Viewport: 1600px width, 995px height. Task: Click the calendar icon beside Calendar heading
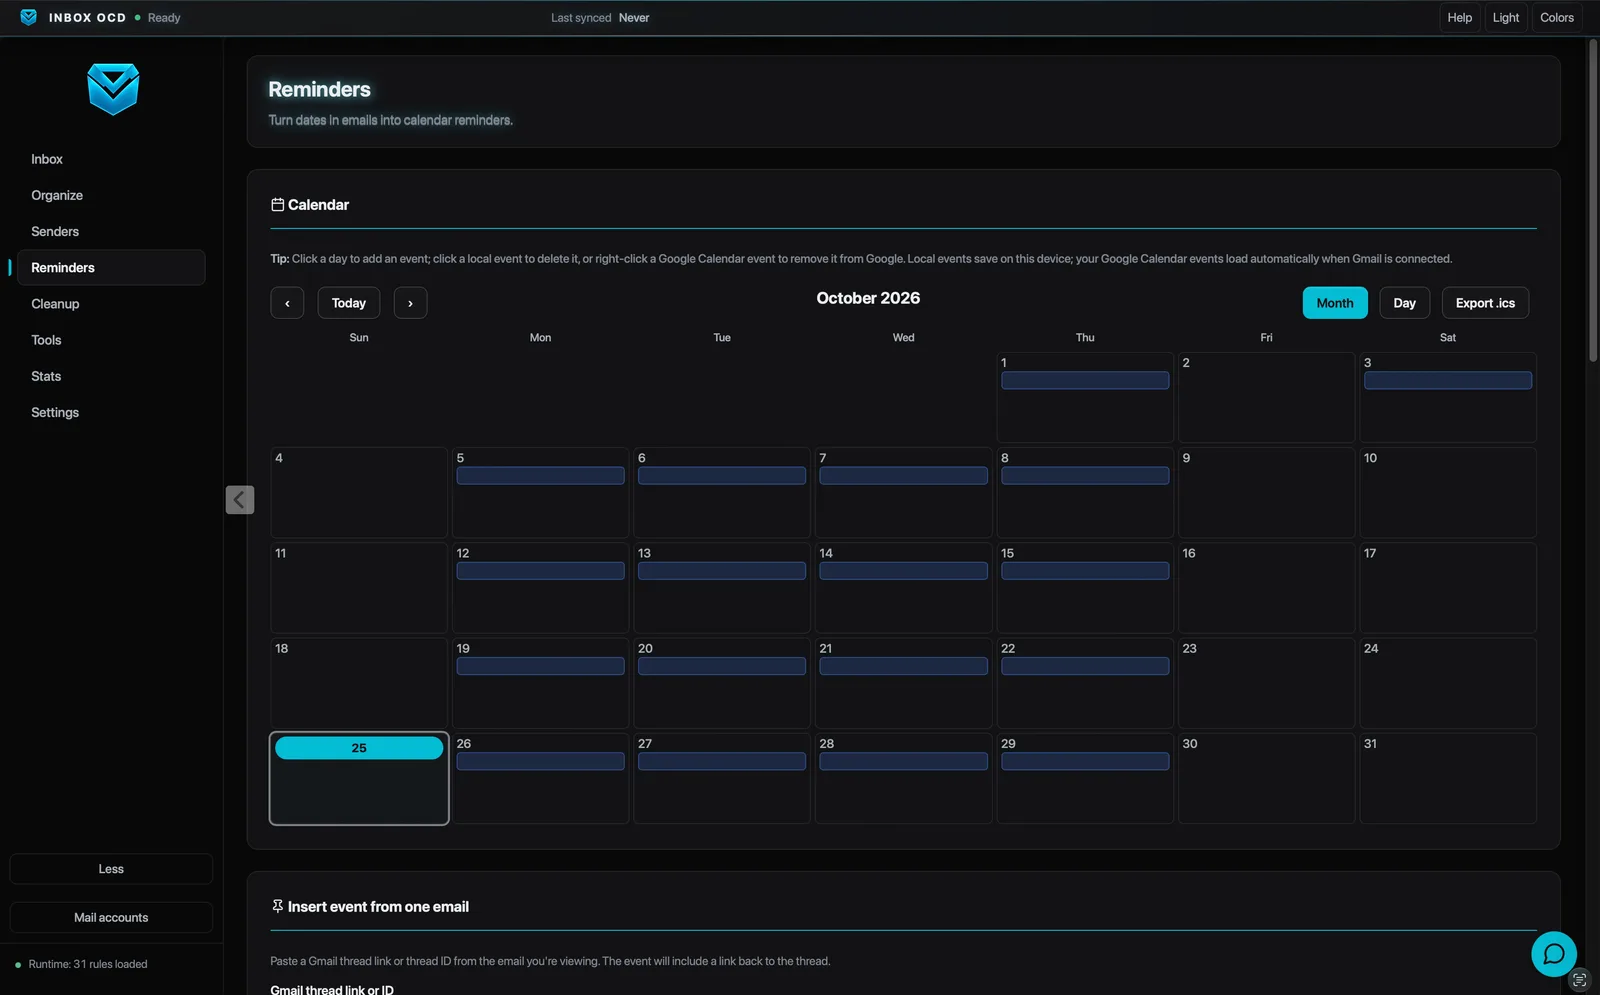click(x=277, y=205)
